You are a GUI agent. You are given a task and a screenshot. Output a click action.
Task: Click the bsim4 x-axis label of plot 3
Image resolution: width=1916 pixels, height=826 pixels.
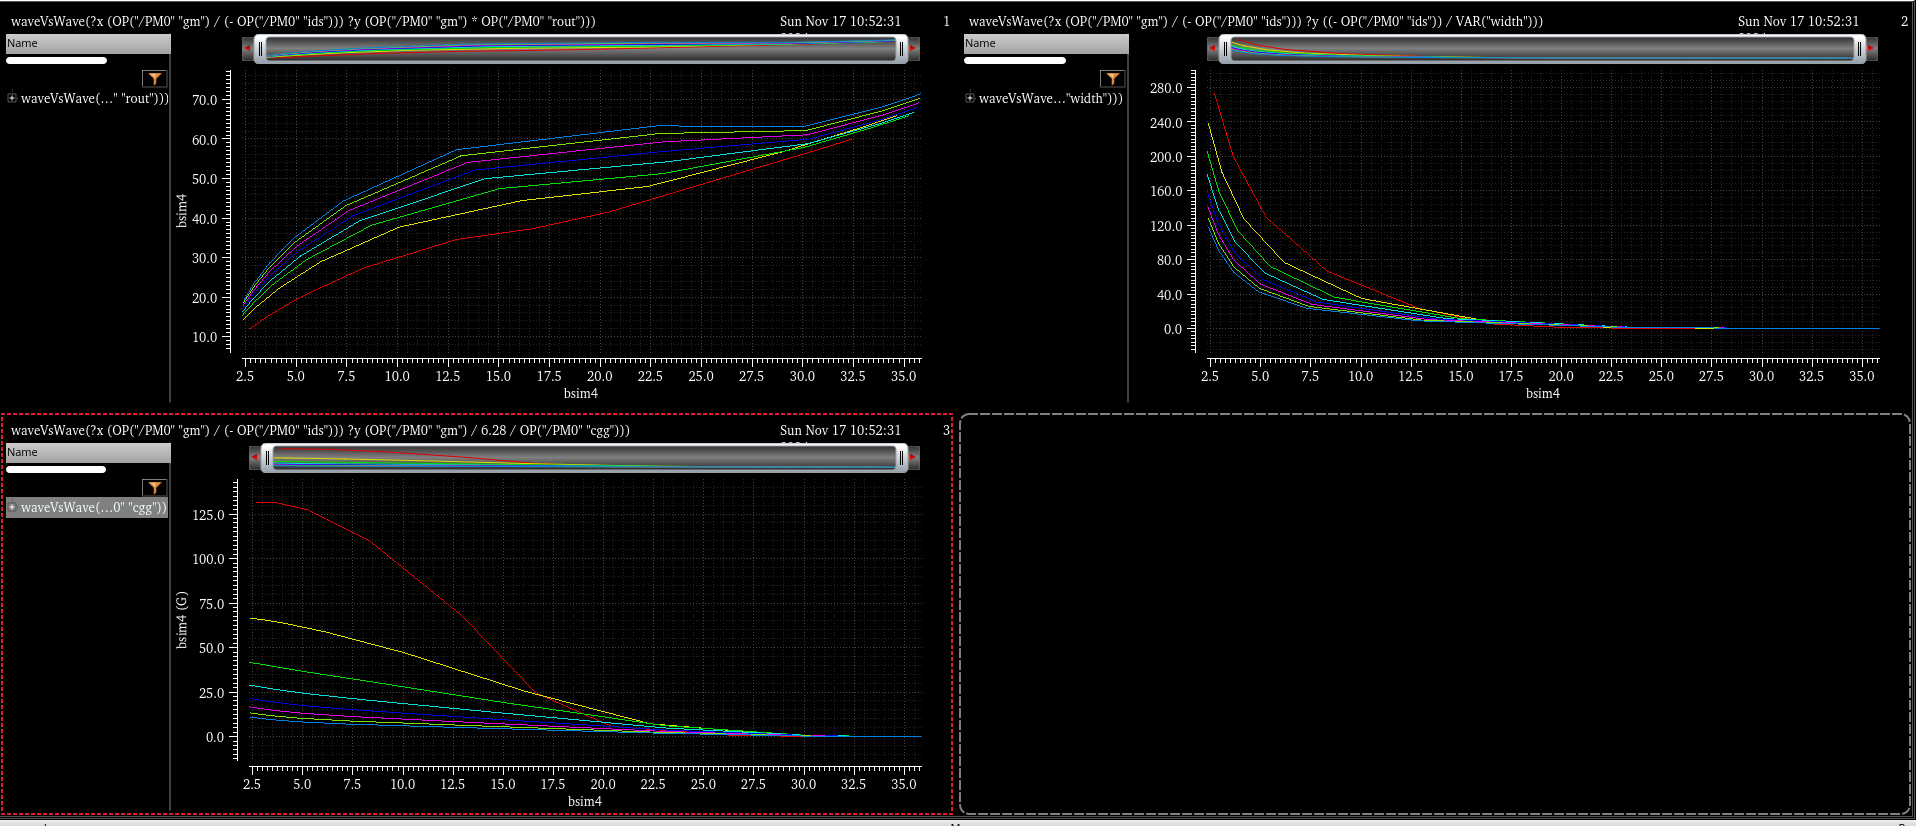pos(585,801)
